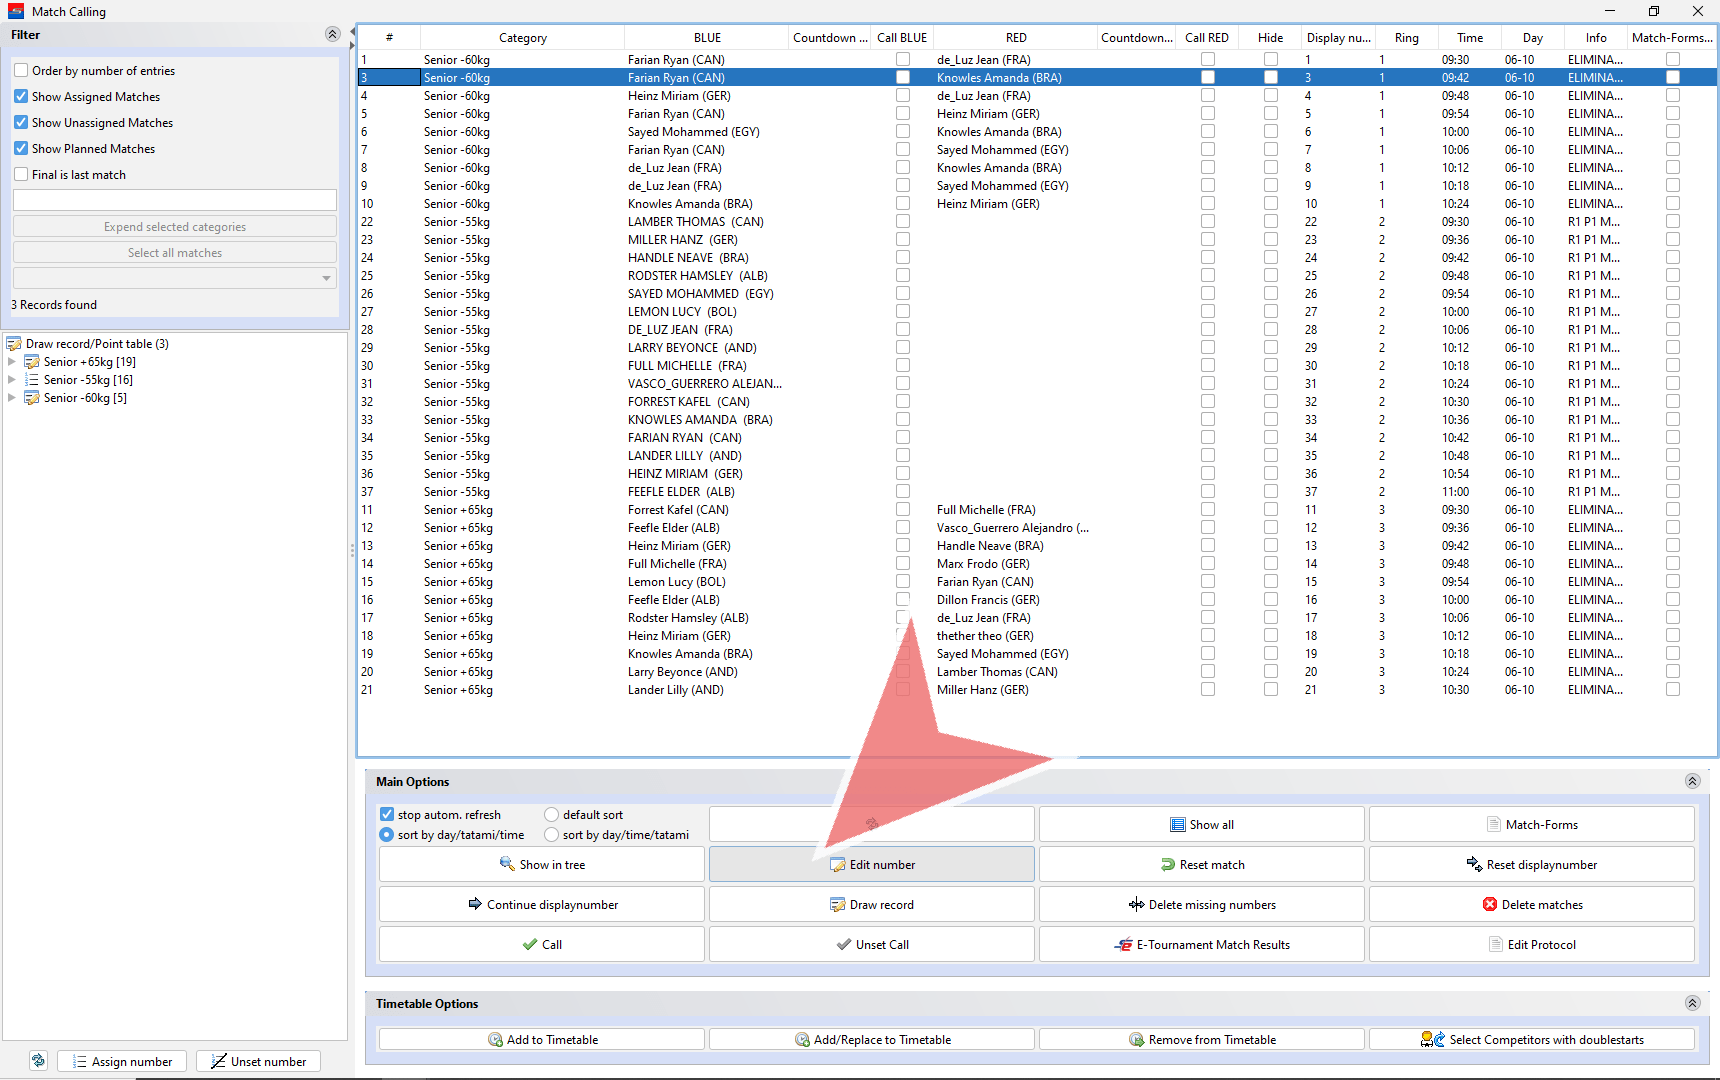Click Delete missing numbers button
This screenshot has height=1080, width=1720.
tap(1201, 905)
